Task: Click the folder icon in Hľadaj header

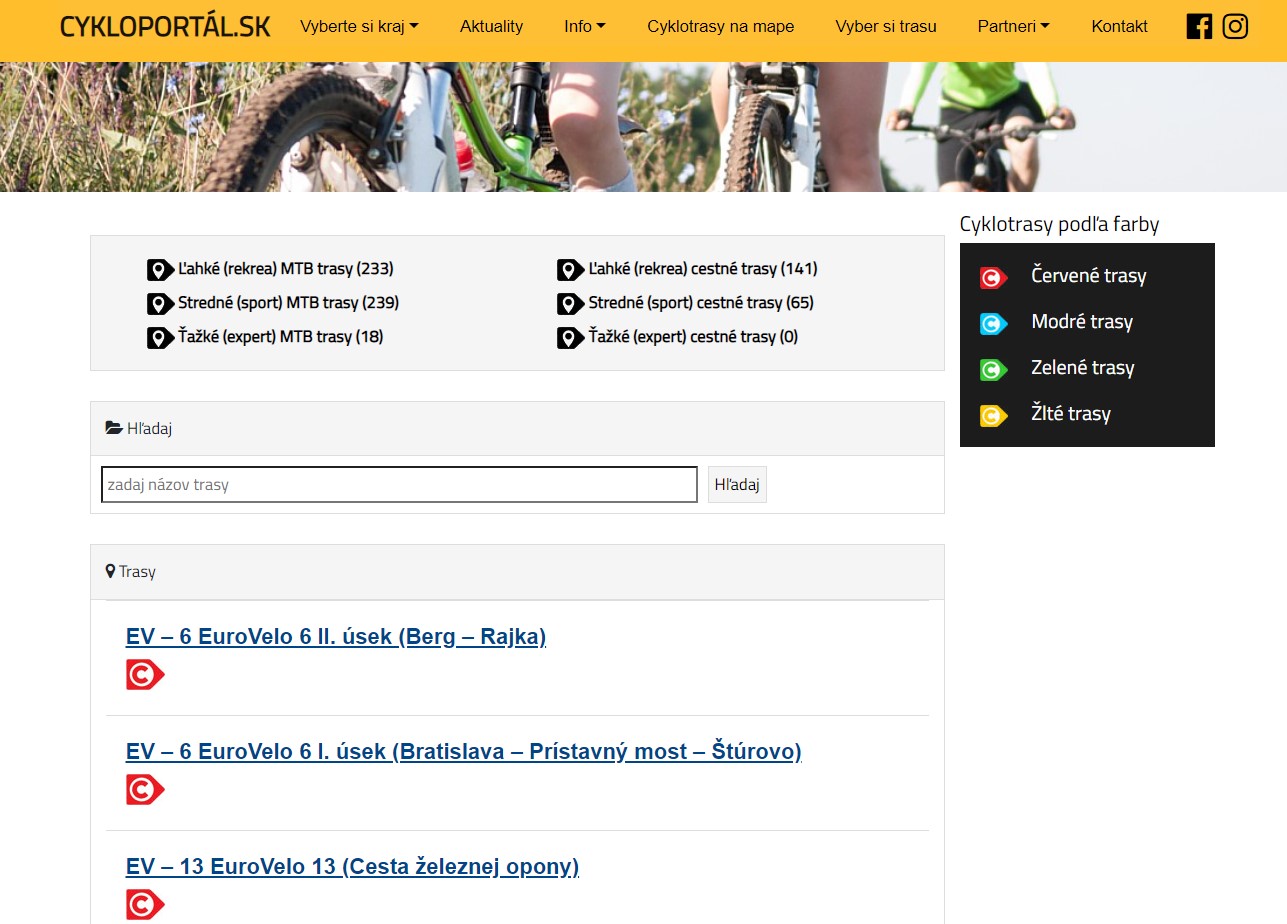Action: click(x=114, y=428)
